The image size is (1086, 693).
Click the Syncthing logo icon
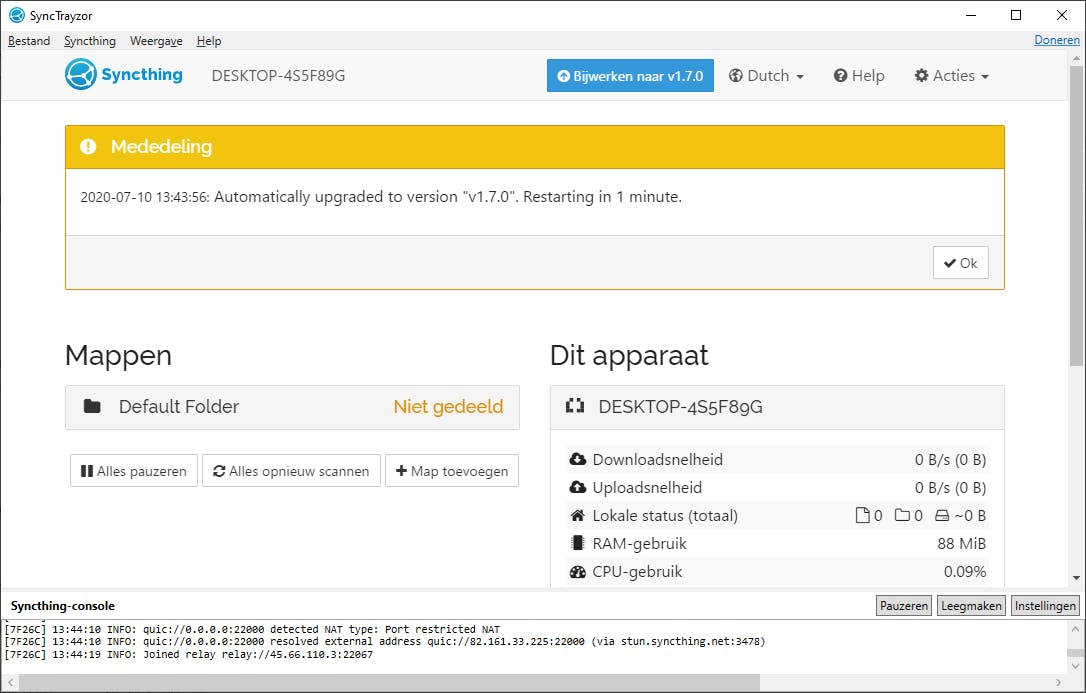point(80,74)
